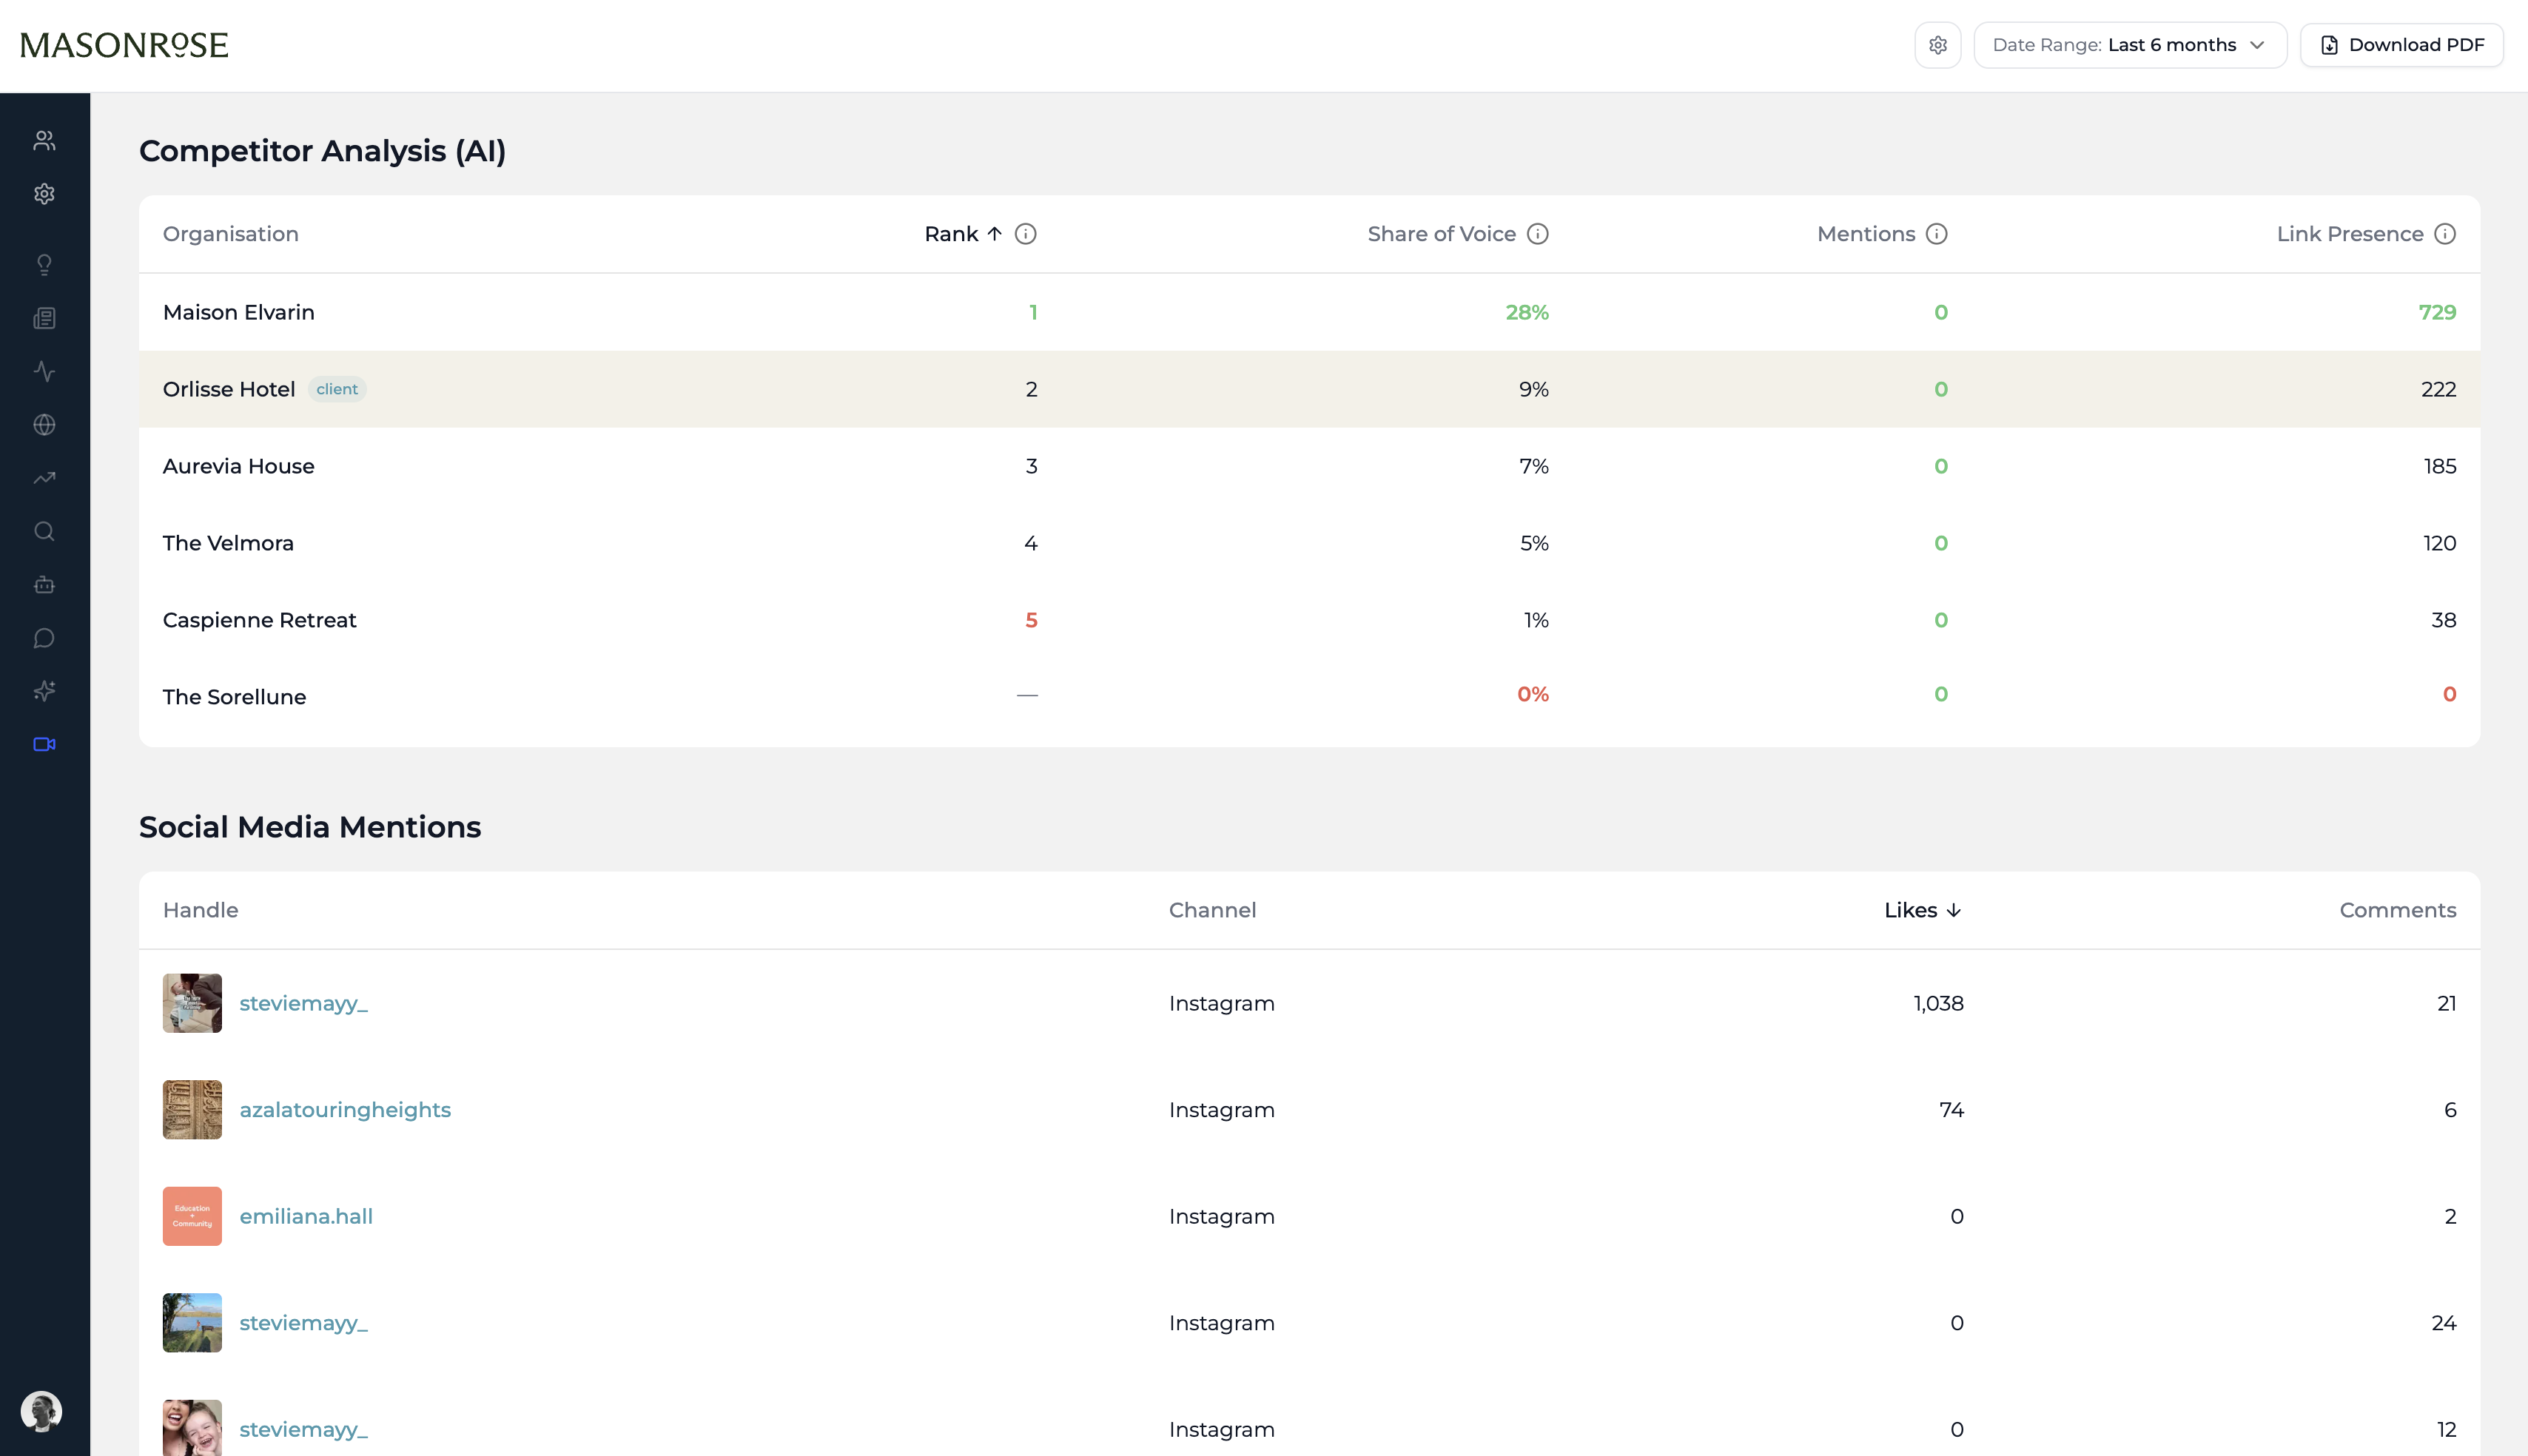Image resolution: width=2528 pixels, height=1456 pixels.
Task: Click the Share of Voice info icon
Action: (1538, 234)
